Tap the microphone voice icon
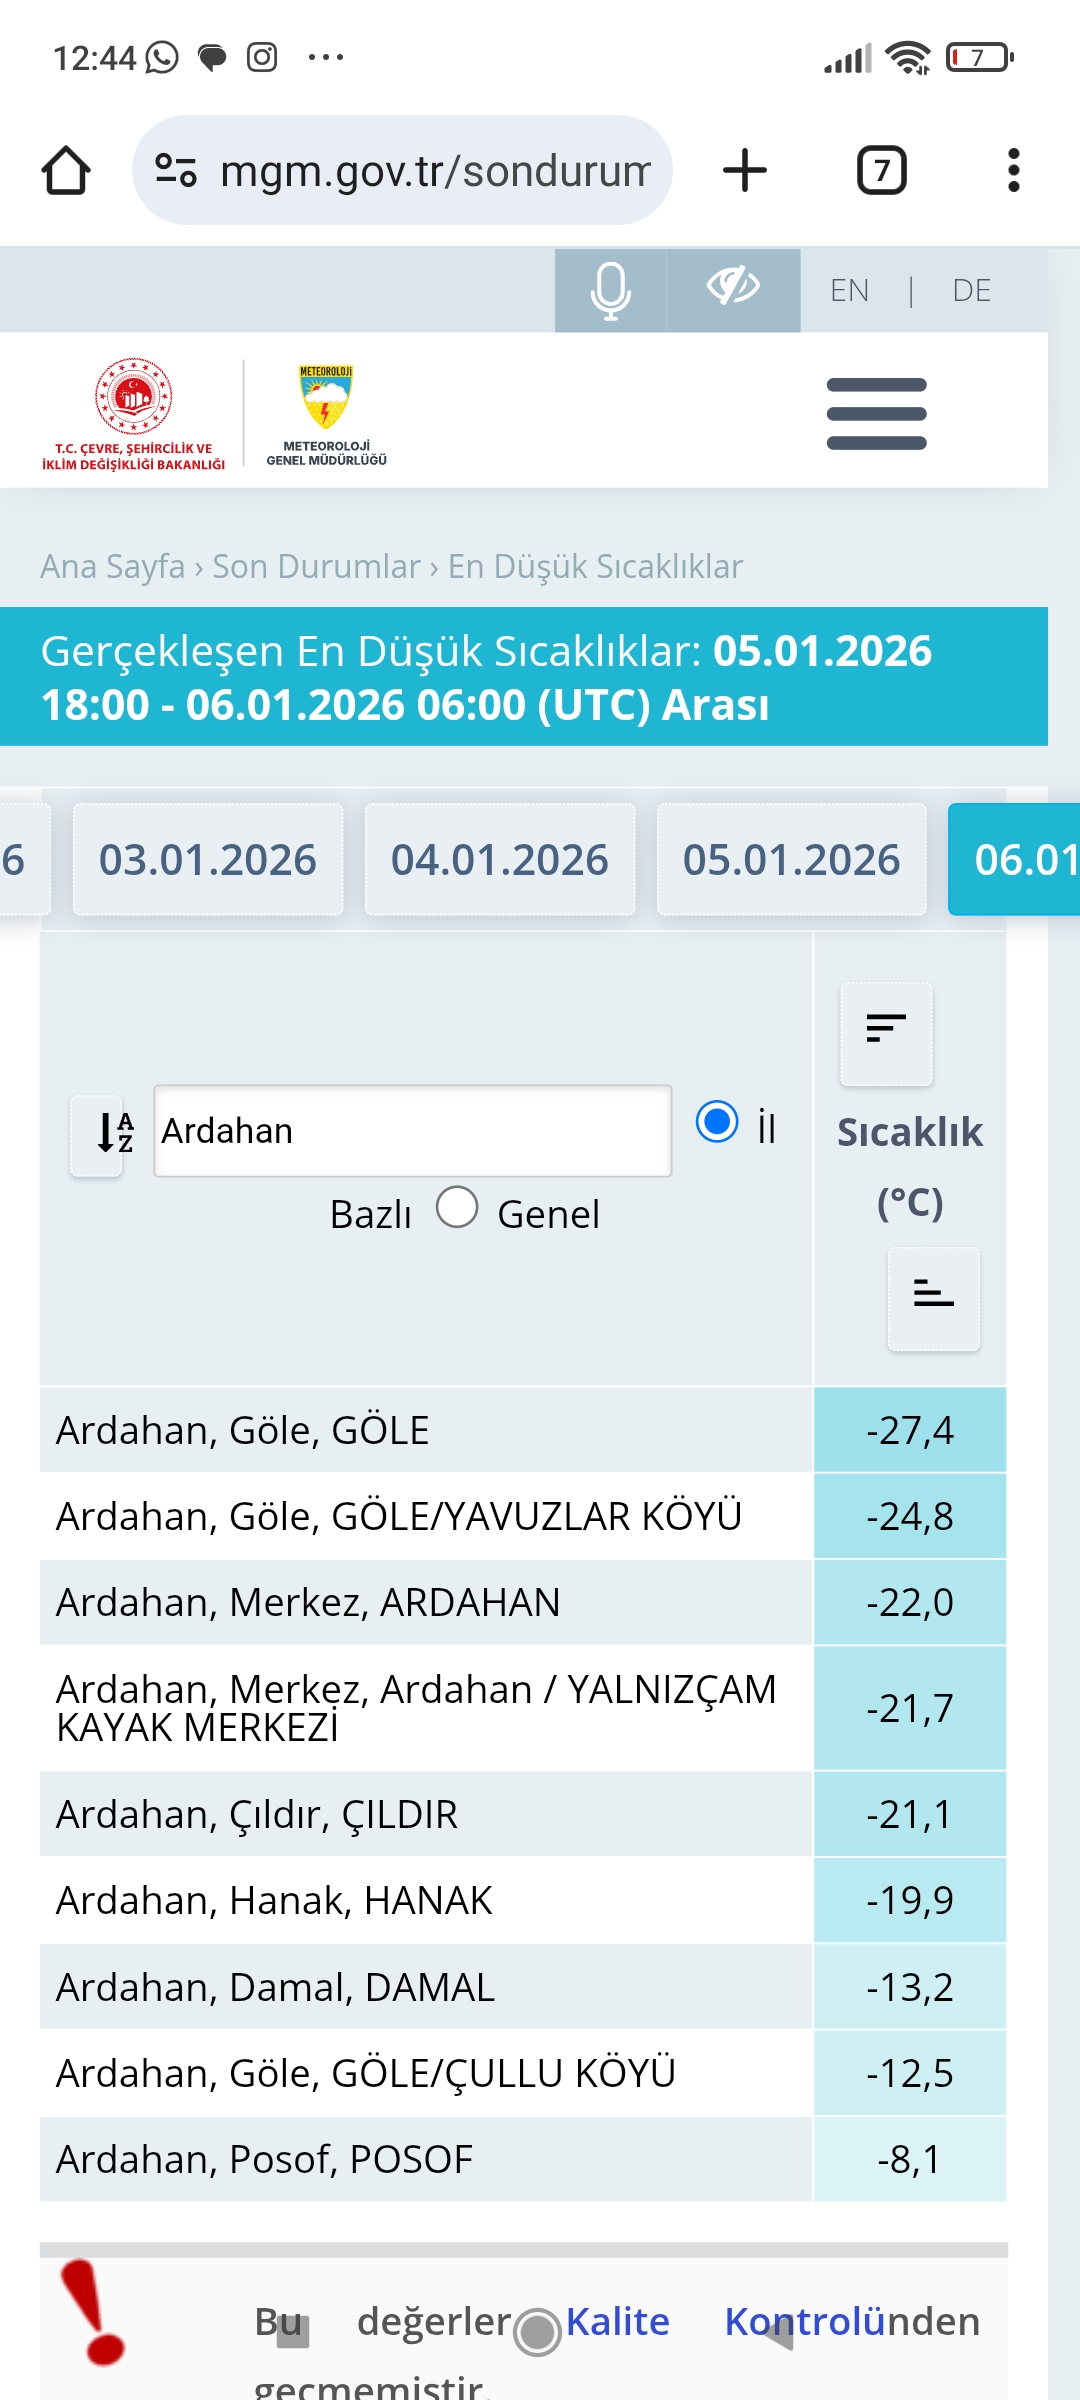The height and width of the screenshot is (2400, 1080). tap(610, 290)
